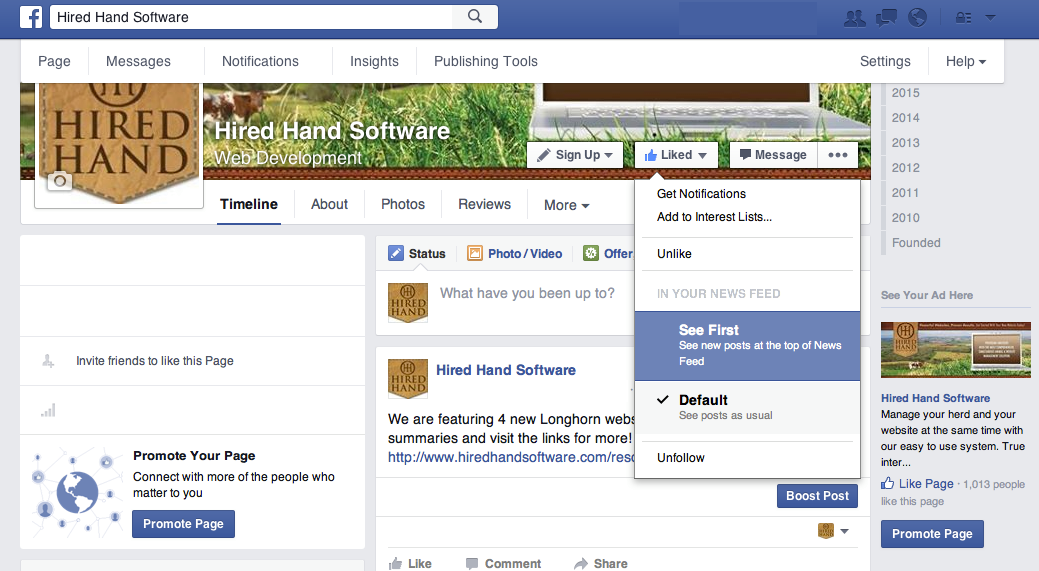Click the Promote Your Page globe graphic

77,491
